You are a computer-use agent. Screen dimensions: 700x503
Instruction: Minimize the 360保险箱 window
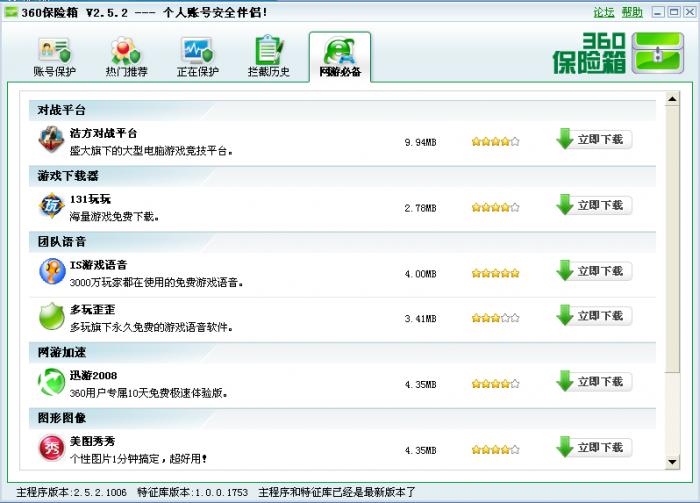[x=658, y=12]
